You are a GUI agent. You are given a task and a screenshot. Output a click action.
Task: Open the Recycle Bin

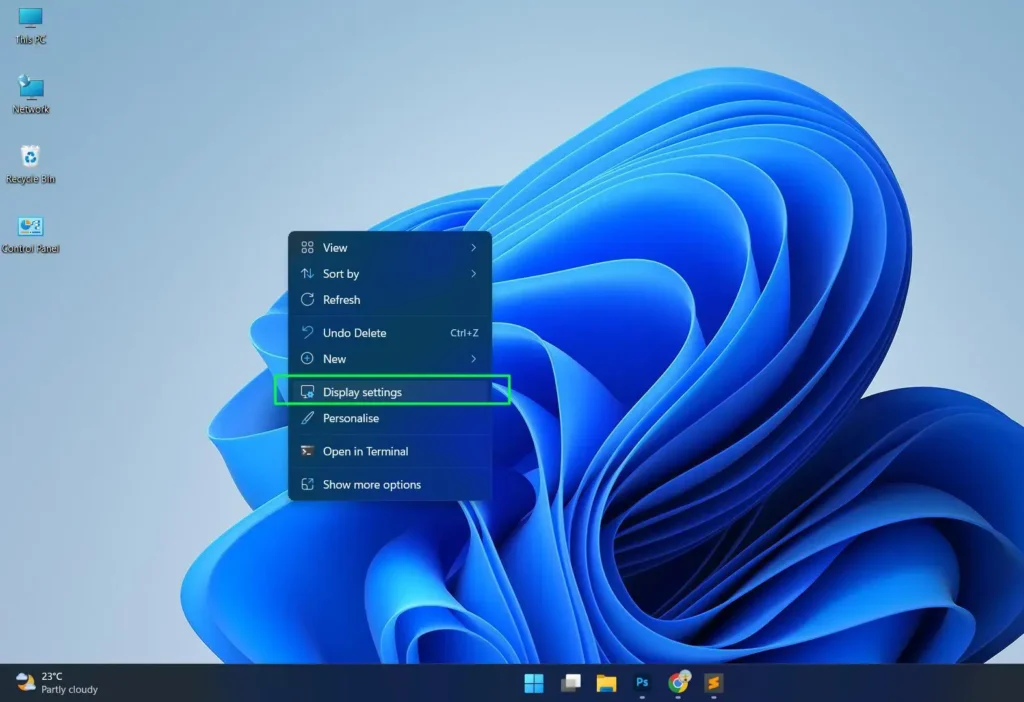[29, 158]
